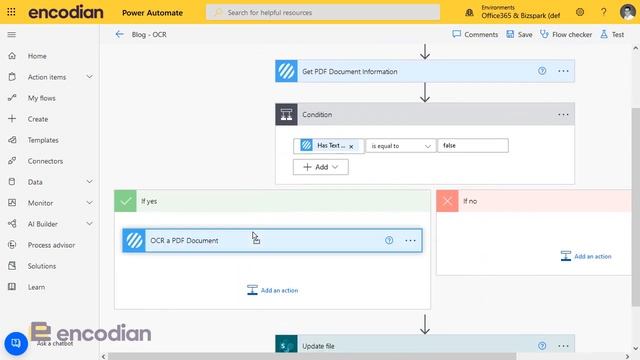Open the app launcher grid
This screenshot has height=360, width=640.
point(11,12)
